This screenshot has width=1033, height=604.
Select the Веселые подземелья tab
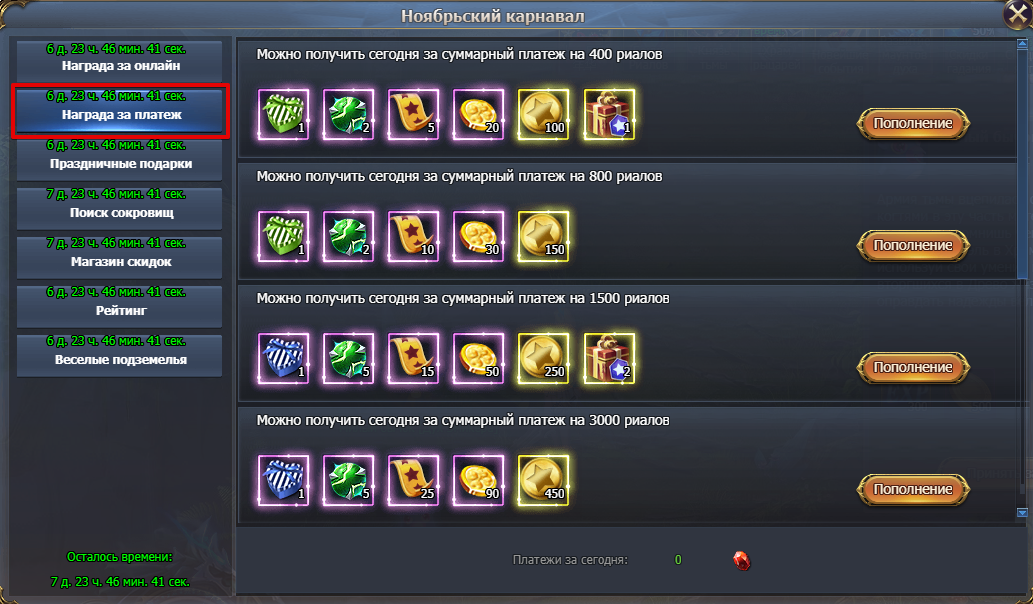click(119, 354)
